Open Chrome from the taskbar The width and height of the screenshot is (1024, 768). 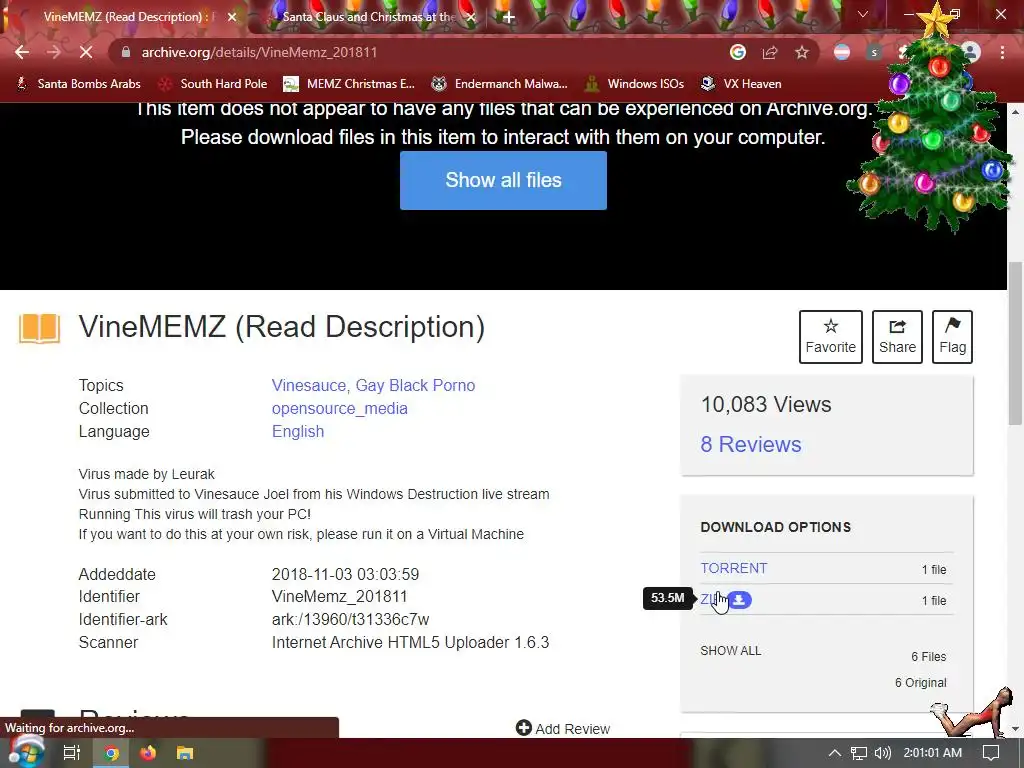coord(111,753)
